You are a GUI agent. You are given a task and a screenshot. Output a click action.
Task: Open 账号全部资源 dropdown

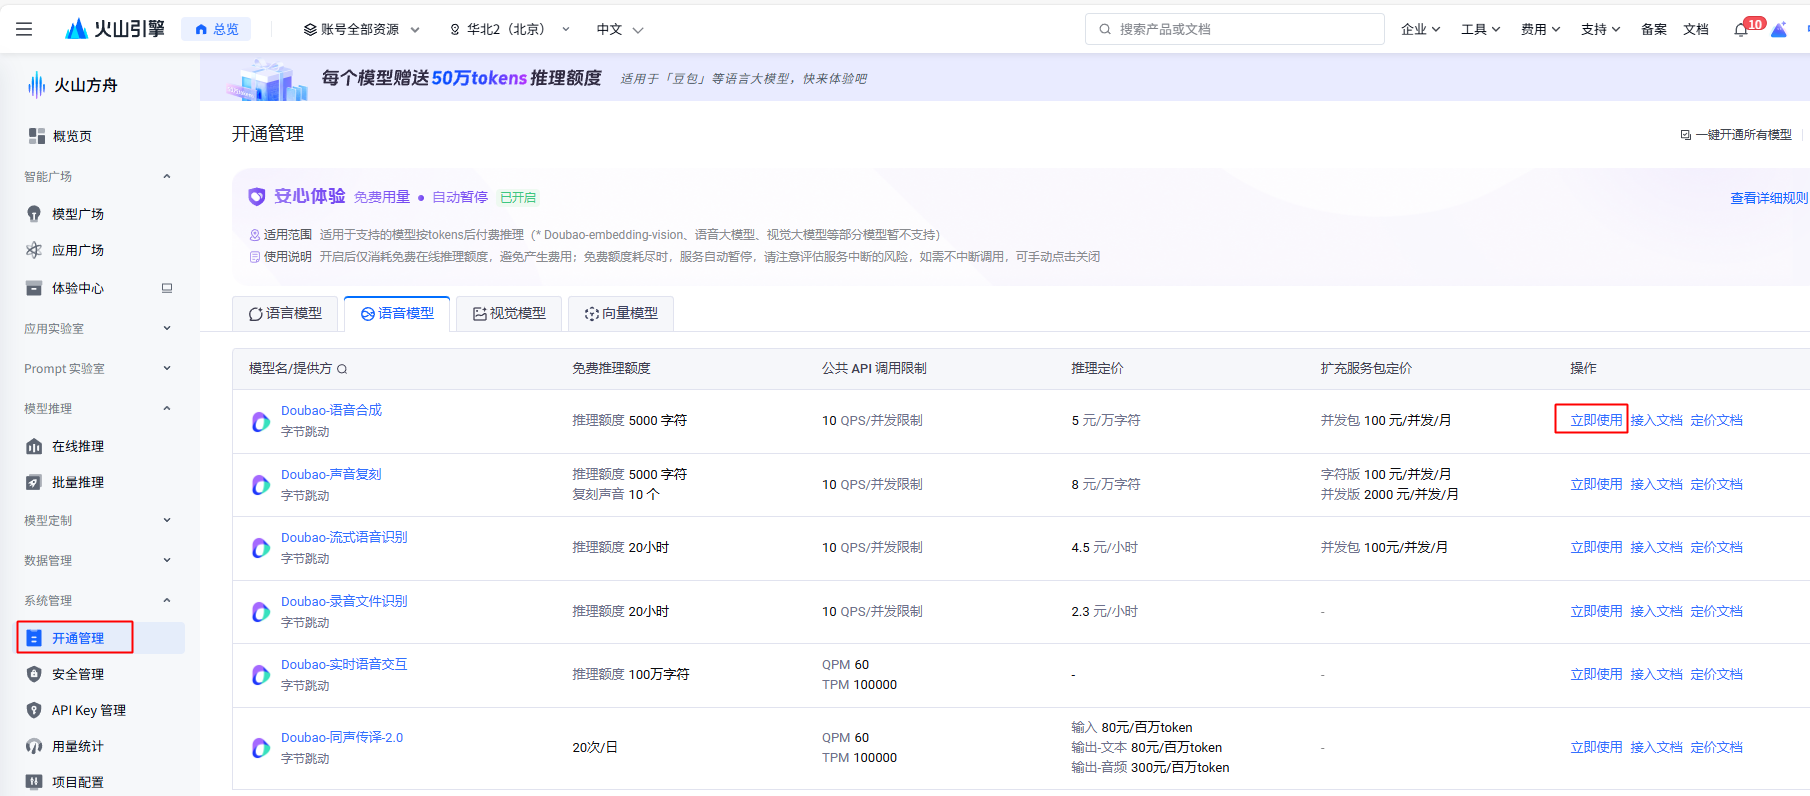pos(362,29)
